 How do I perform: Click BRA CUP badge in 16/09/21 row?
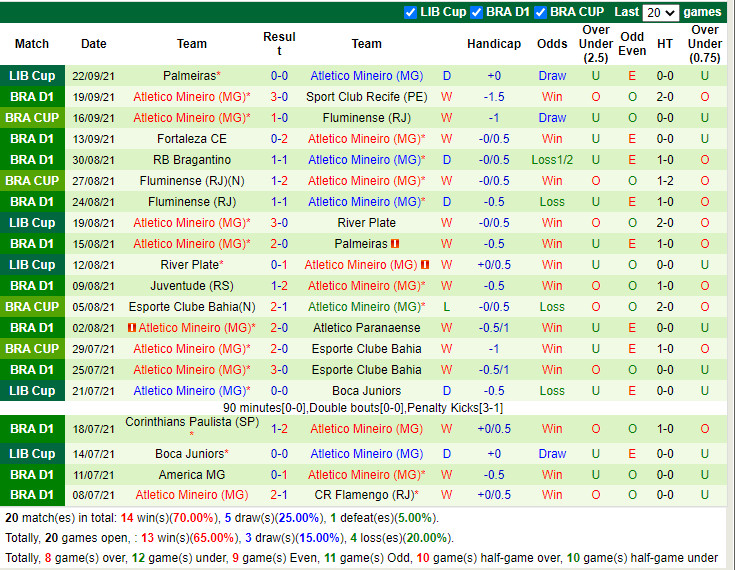[x=32, y=118]
